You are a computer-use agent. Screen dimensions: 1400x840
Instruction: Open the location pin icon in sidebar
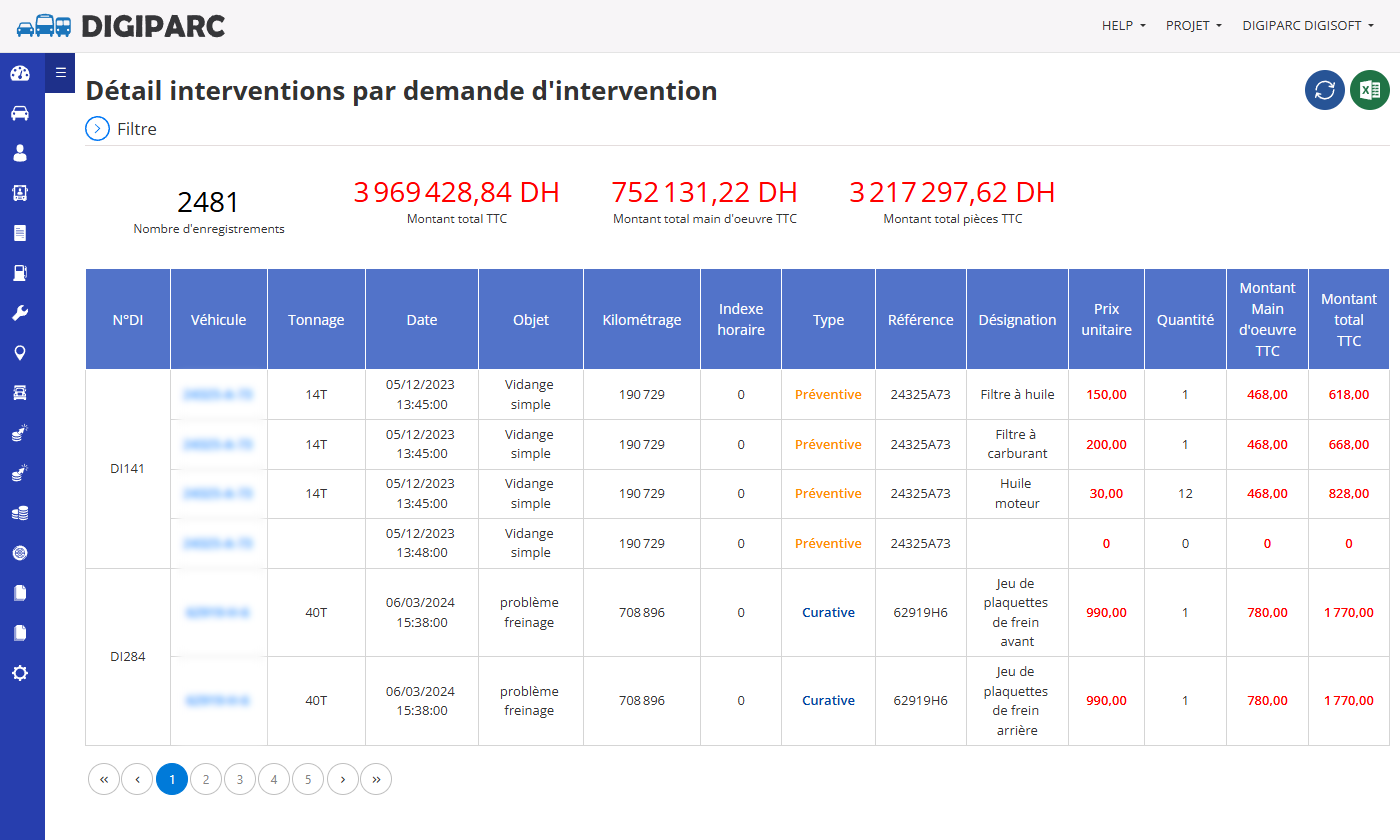tap(20, 353)
